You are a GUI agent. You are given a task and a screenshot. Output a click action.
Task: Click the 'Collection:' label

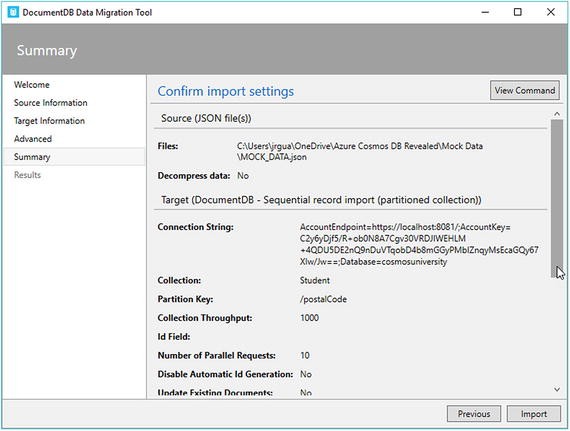pos(179,281)
